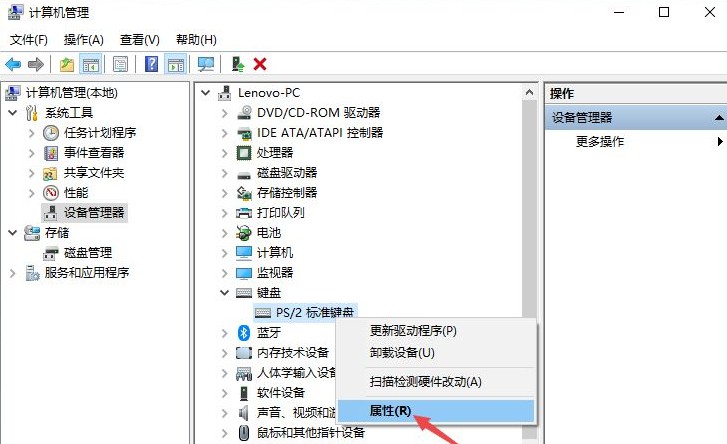Click the 共享文件夹 folder icon
The height and width of the screenshot is (444, 727).
tap(50, 173)
